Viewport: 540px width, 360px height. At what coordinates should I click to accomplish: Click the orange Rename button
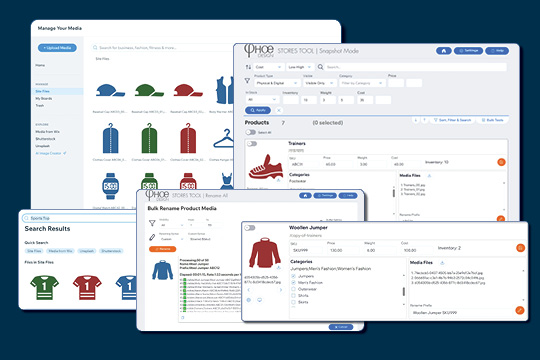click(x=163, y=249)
